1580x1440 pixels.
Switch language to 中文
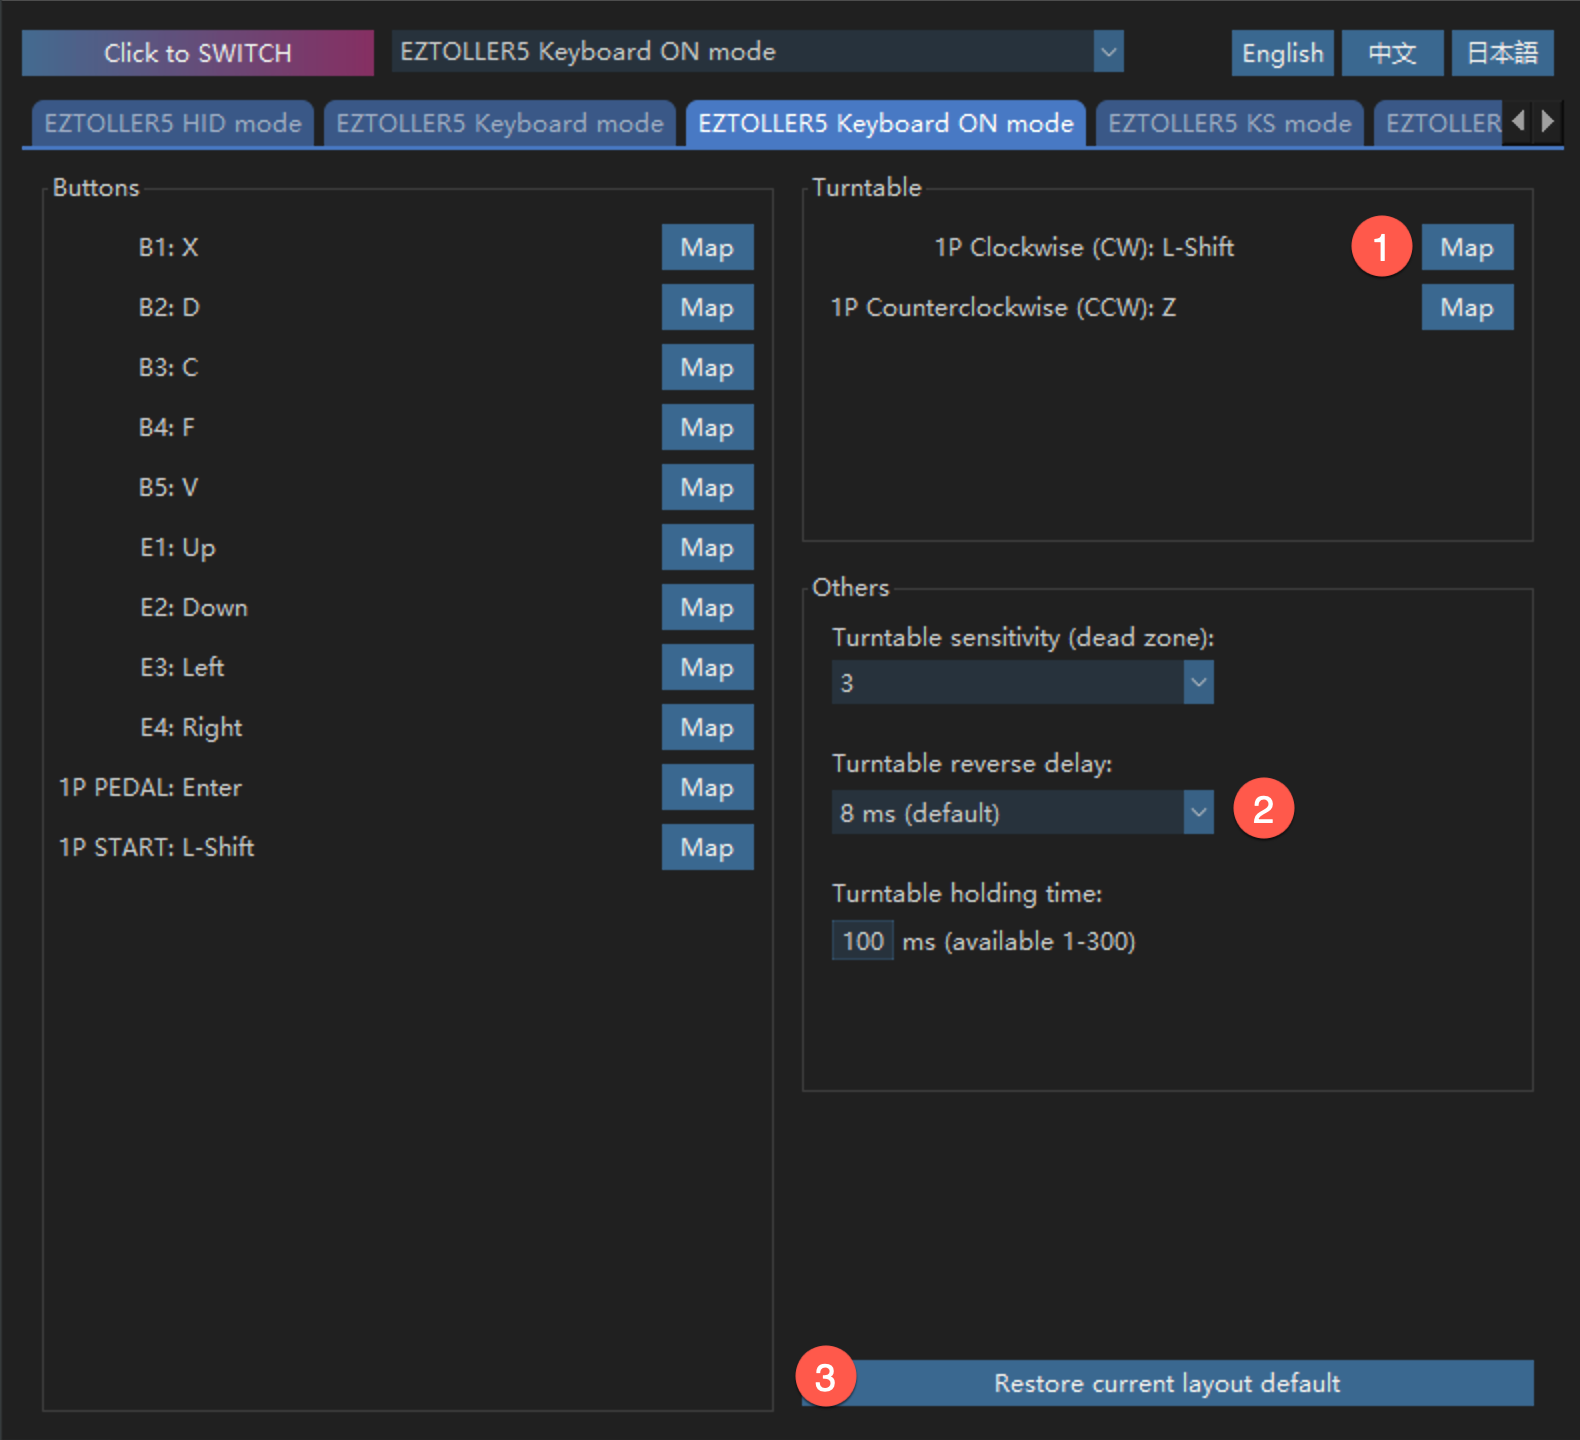click(x=1392, y=53)
